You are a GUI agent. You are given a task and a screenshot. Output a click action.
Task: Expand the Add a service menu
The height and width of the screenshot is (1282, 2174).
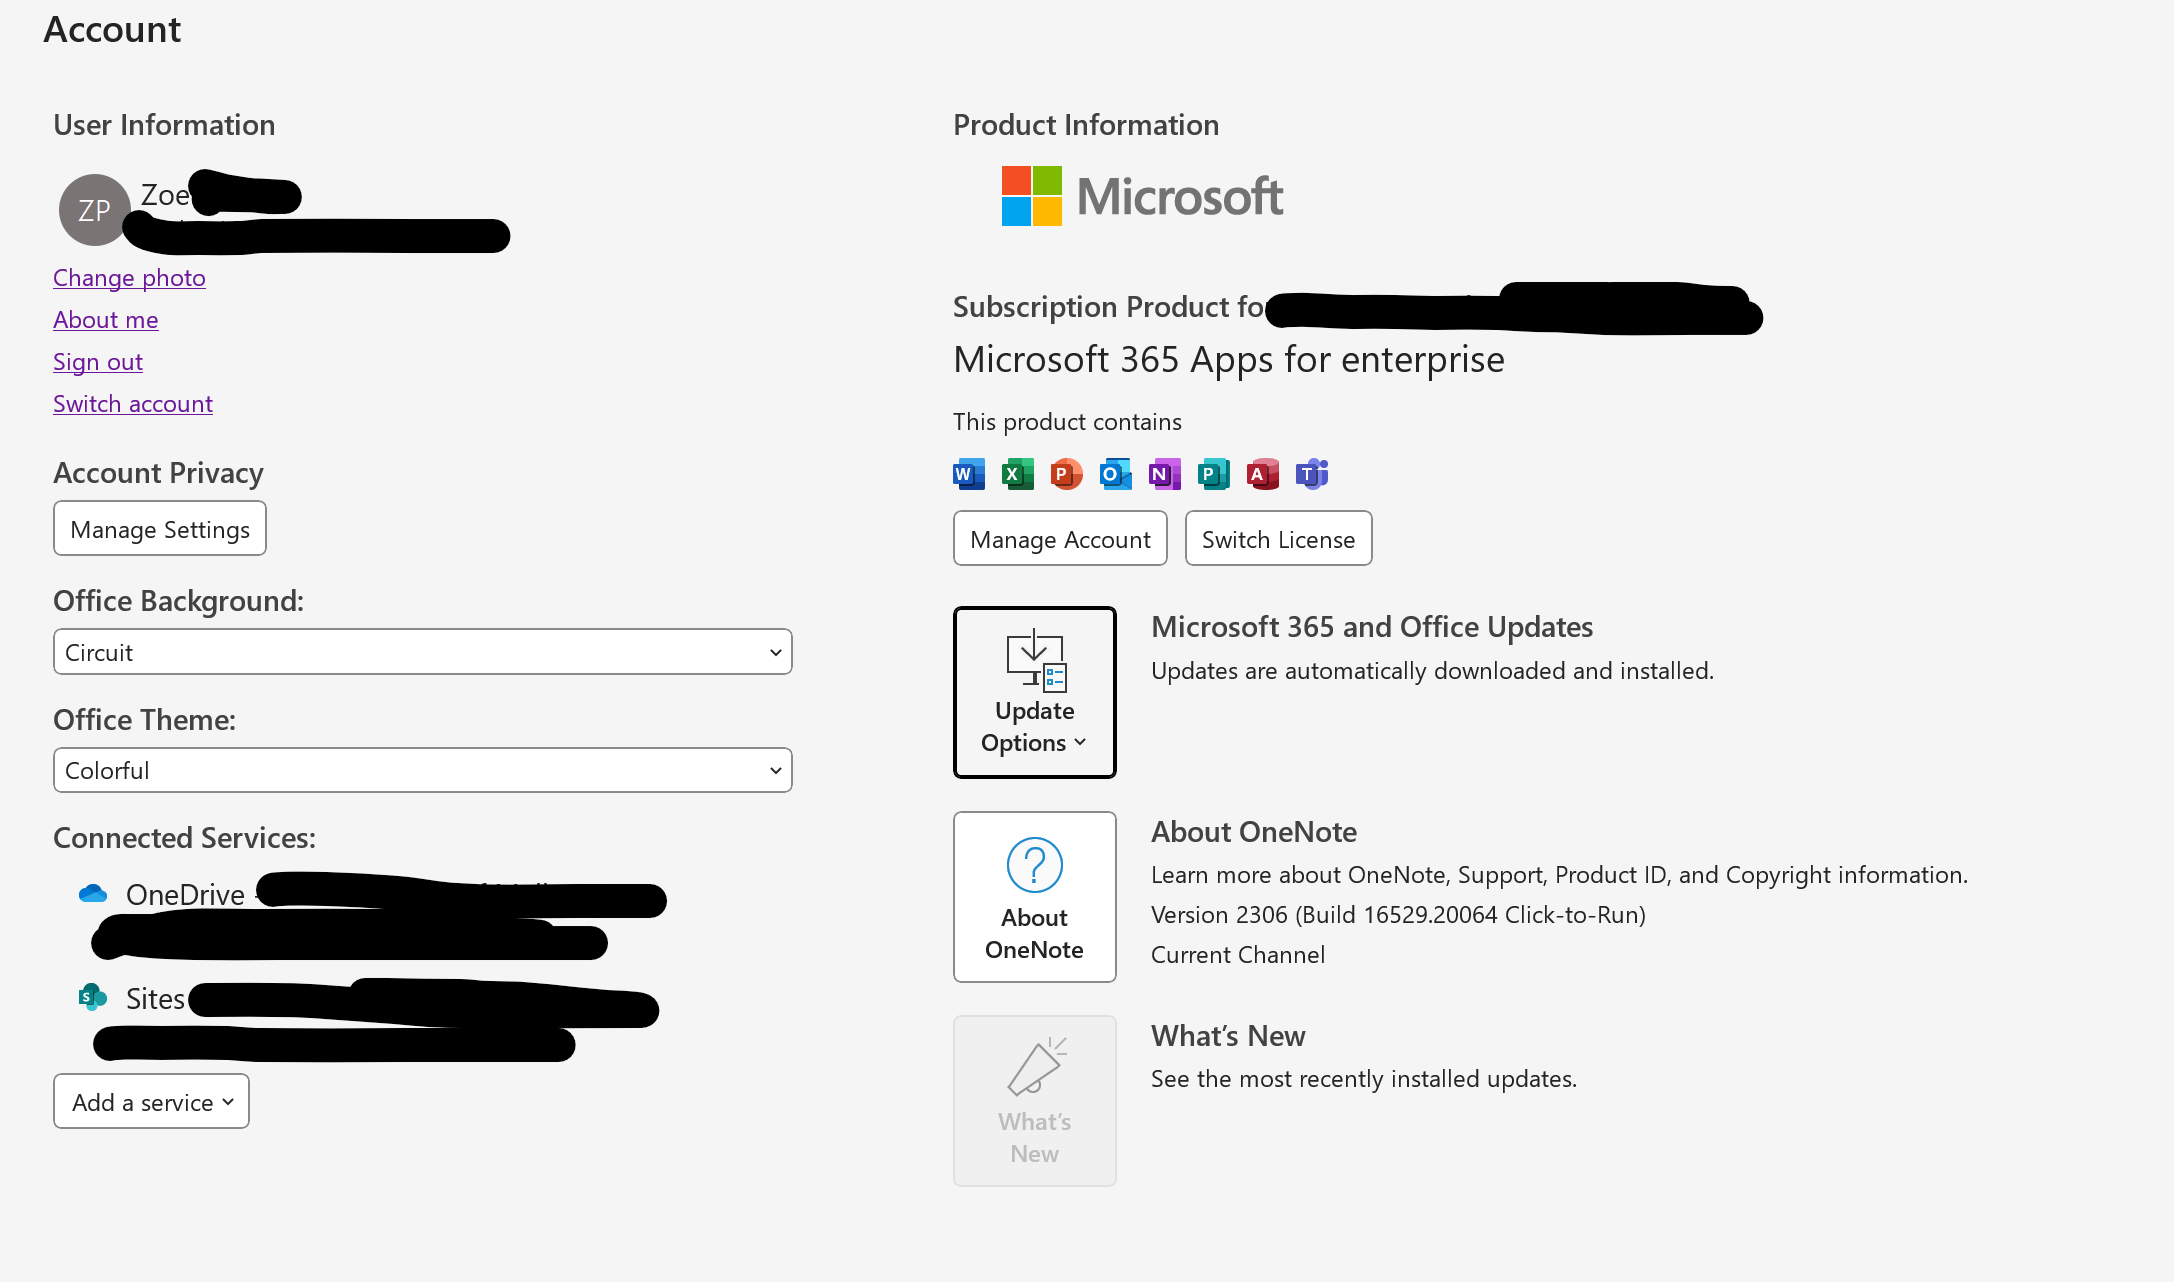click(151, 1101)
